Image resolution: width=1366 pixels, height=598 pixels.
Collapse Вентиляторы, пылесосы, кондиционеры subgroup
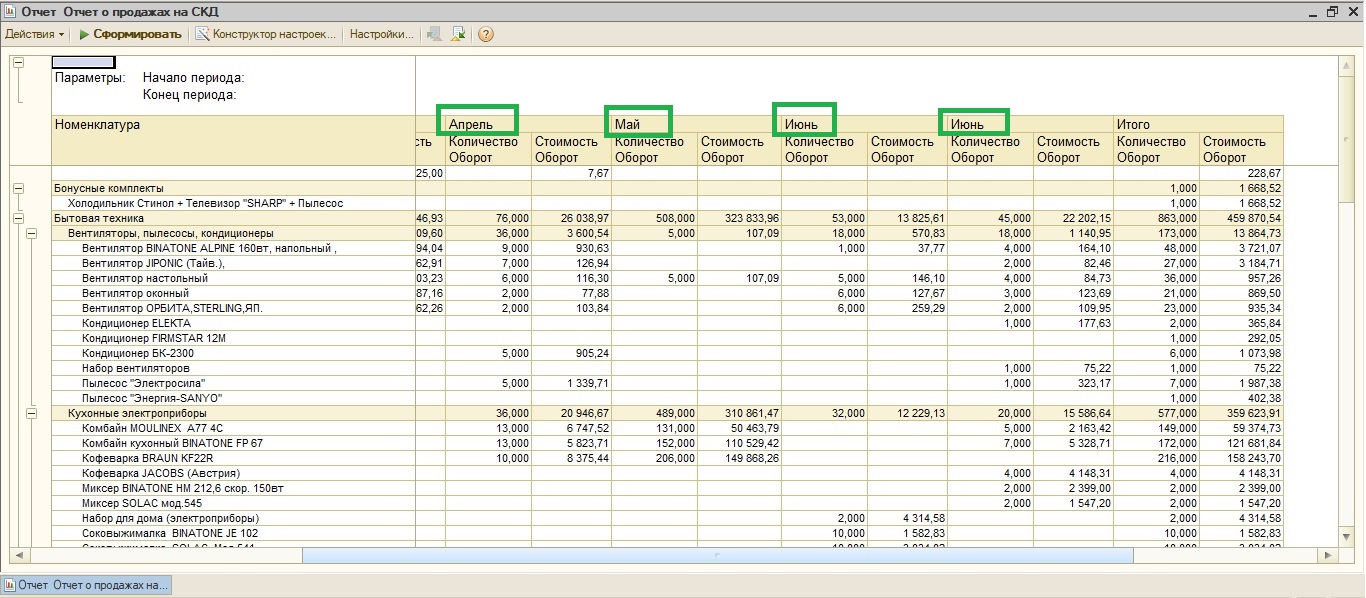click(x=32, y=233)
